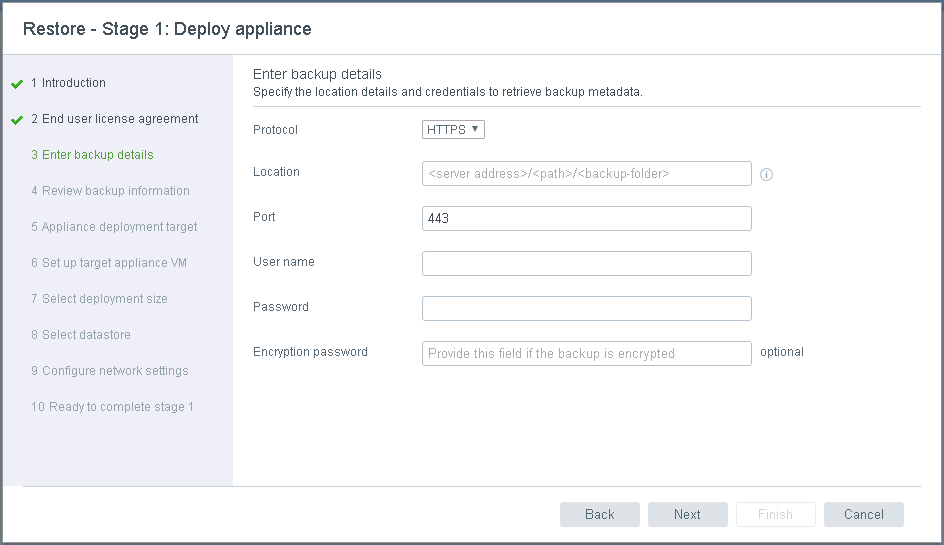Select step 7 Select deployment size
This screenshot has height=545, width=944.
(99, 299)
